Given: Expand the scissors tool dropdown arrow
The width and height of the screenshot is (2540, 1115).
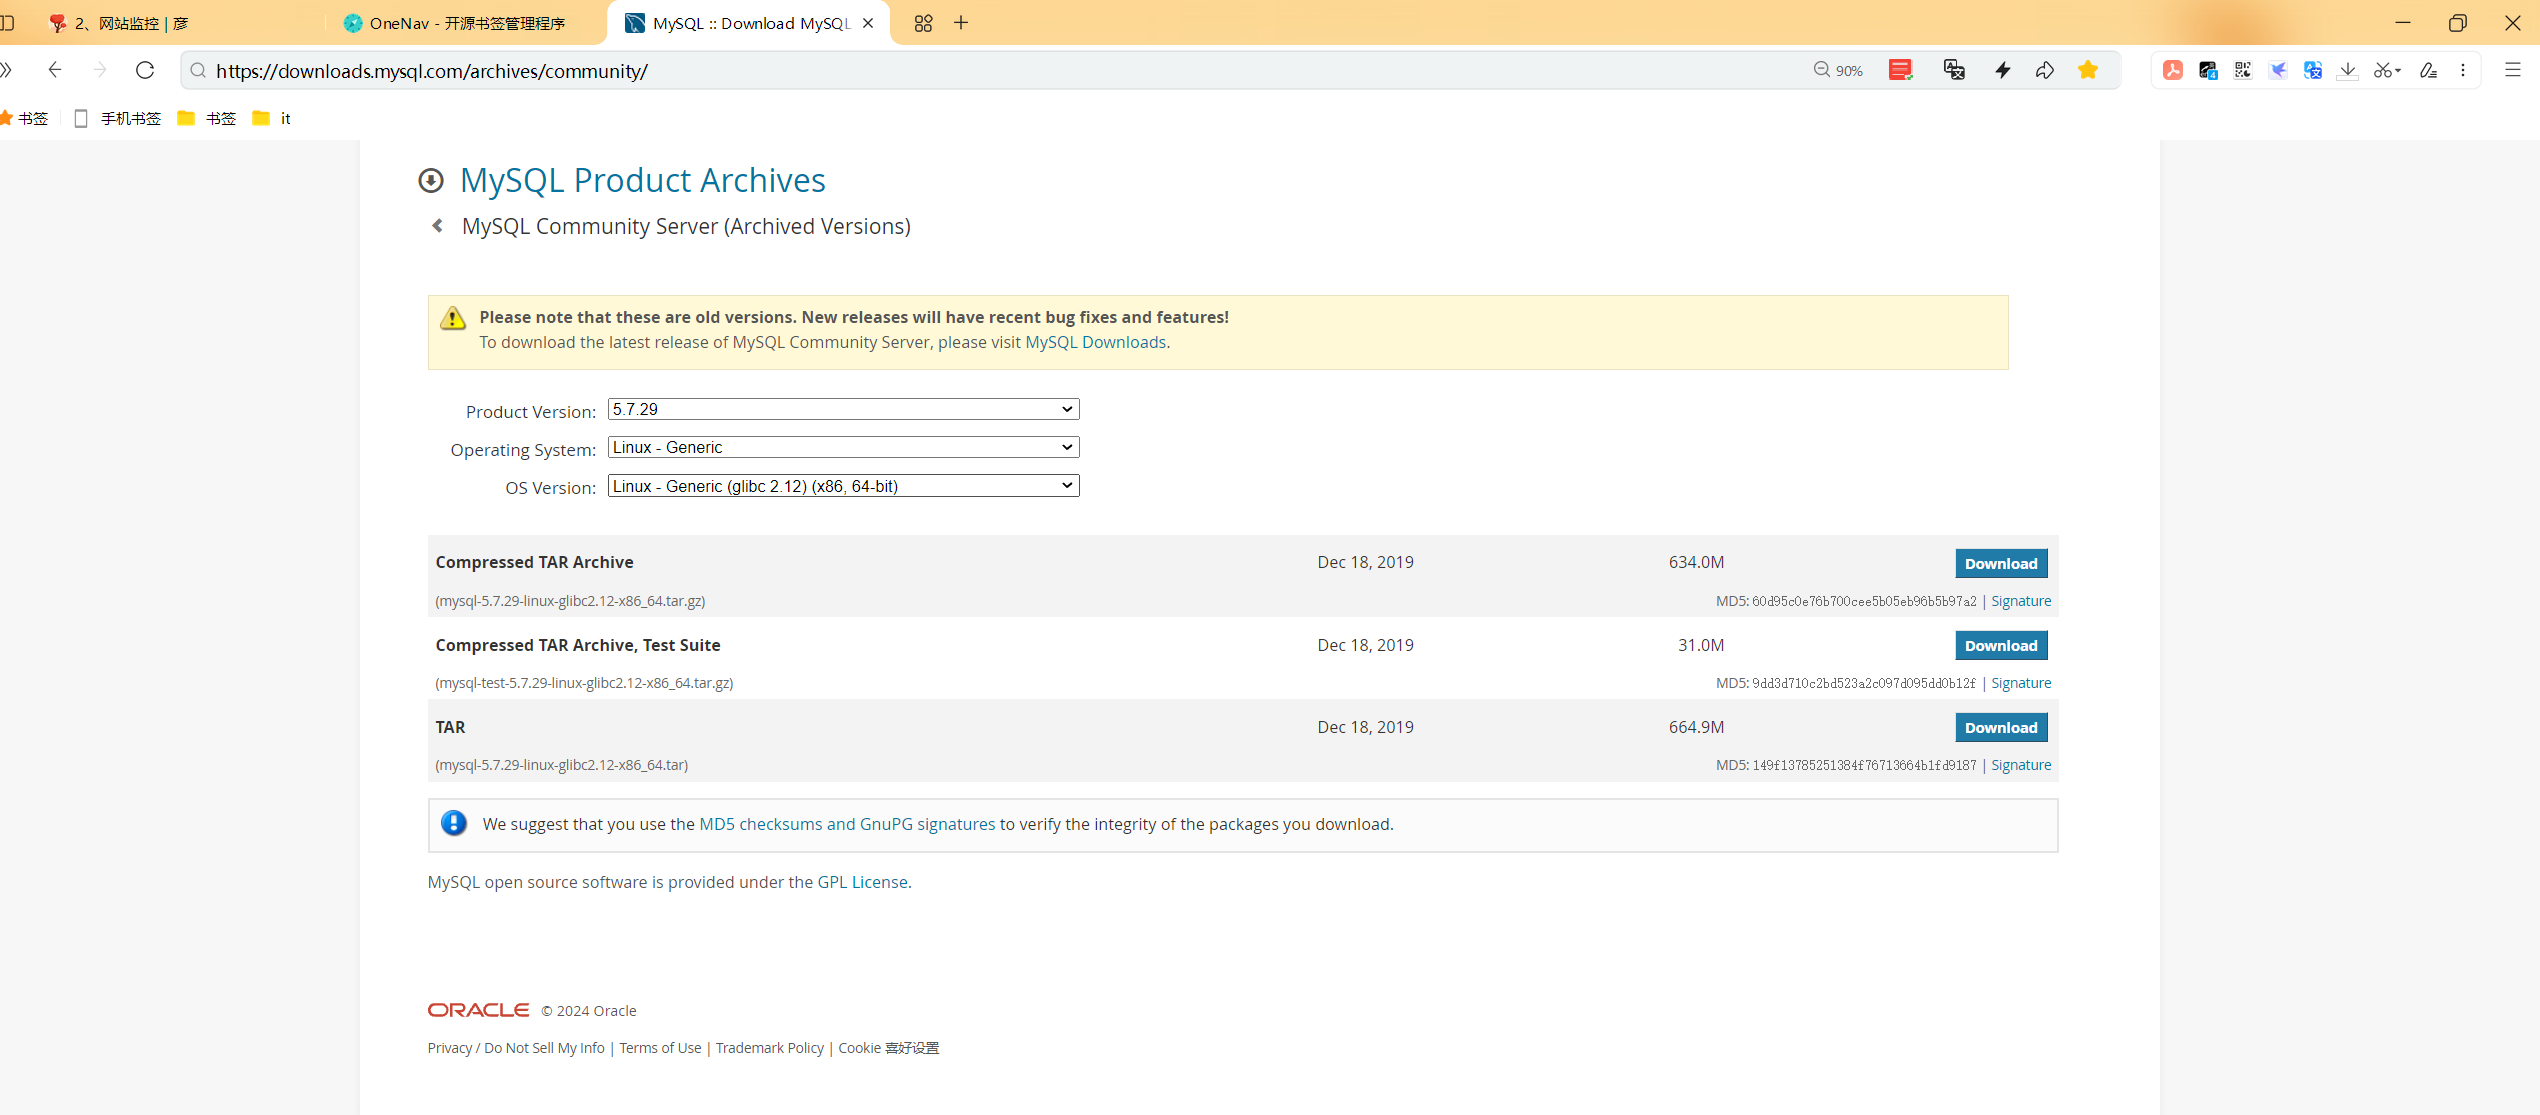Looking at the screenshot, I should coord(2398,71).
